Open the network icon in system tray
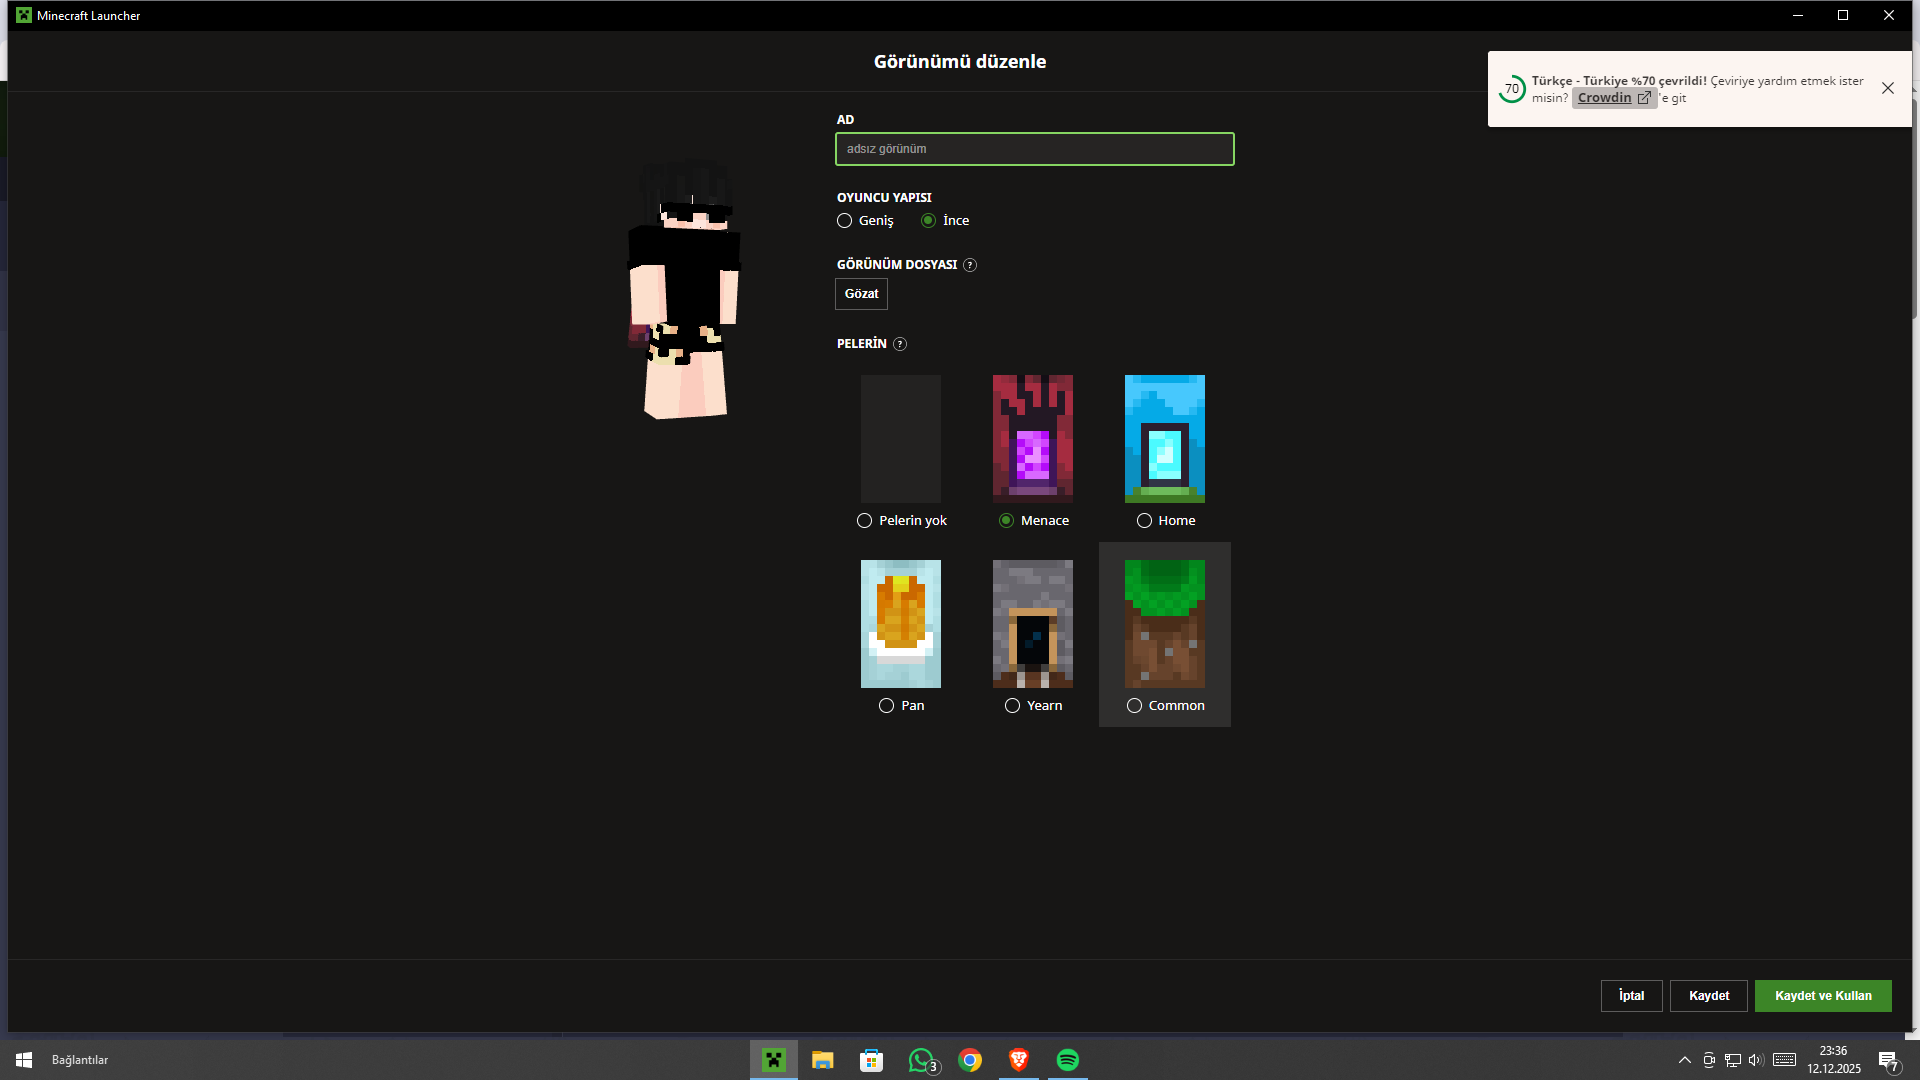The height and width of the screenshot is (1080, 1920). point(1733,1060)
